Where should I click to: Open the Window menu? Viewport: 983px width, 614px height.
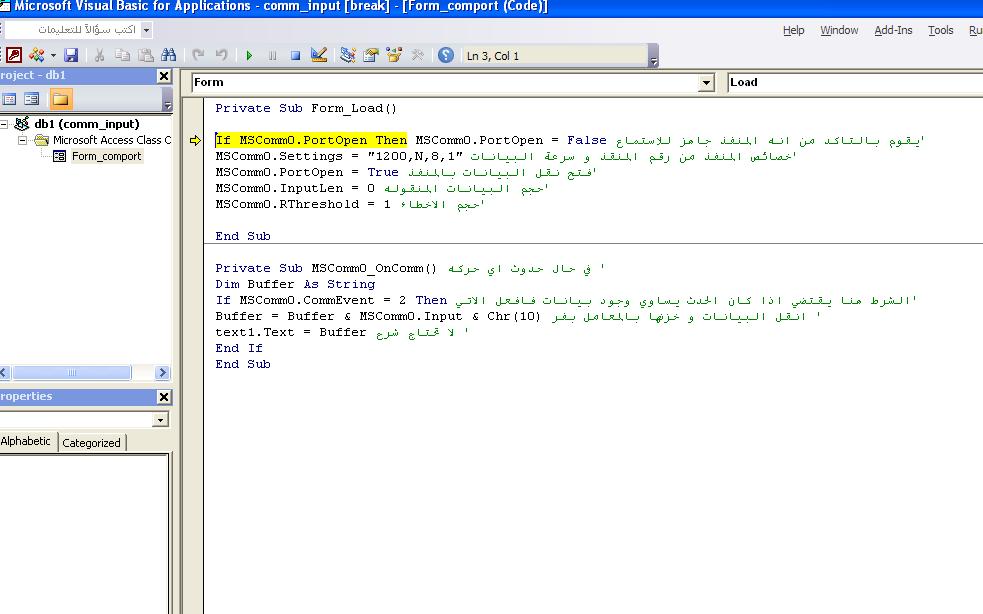pyautogui.click(x=839, y=30)
